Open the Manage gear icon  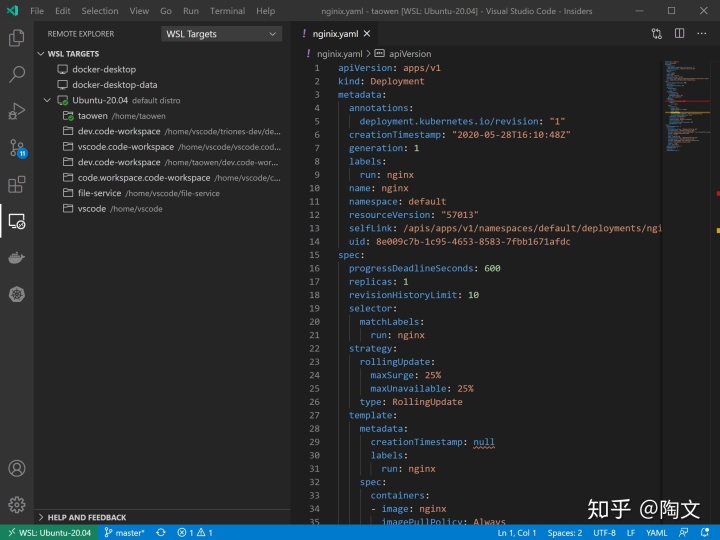click(x=17, y=505)
